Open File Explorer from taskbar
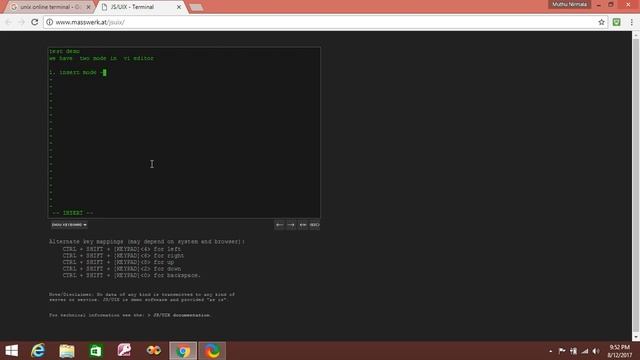Image resolution: width=640 pixels, height=360 pixels. [x=67, y=351]
